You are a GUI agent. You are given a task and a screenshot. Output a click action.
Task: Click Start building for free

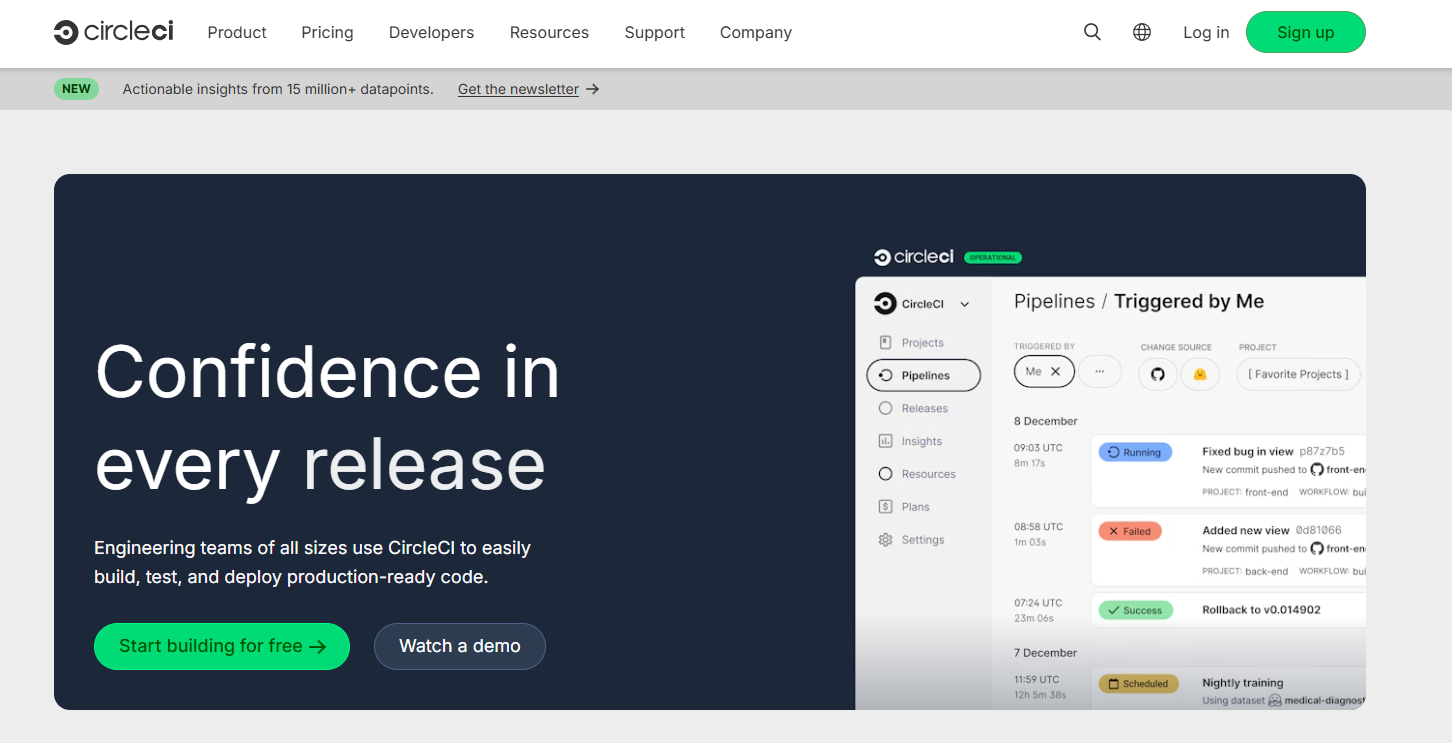[x=222, y=646]
